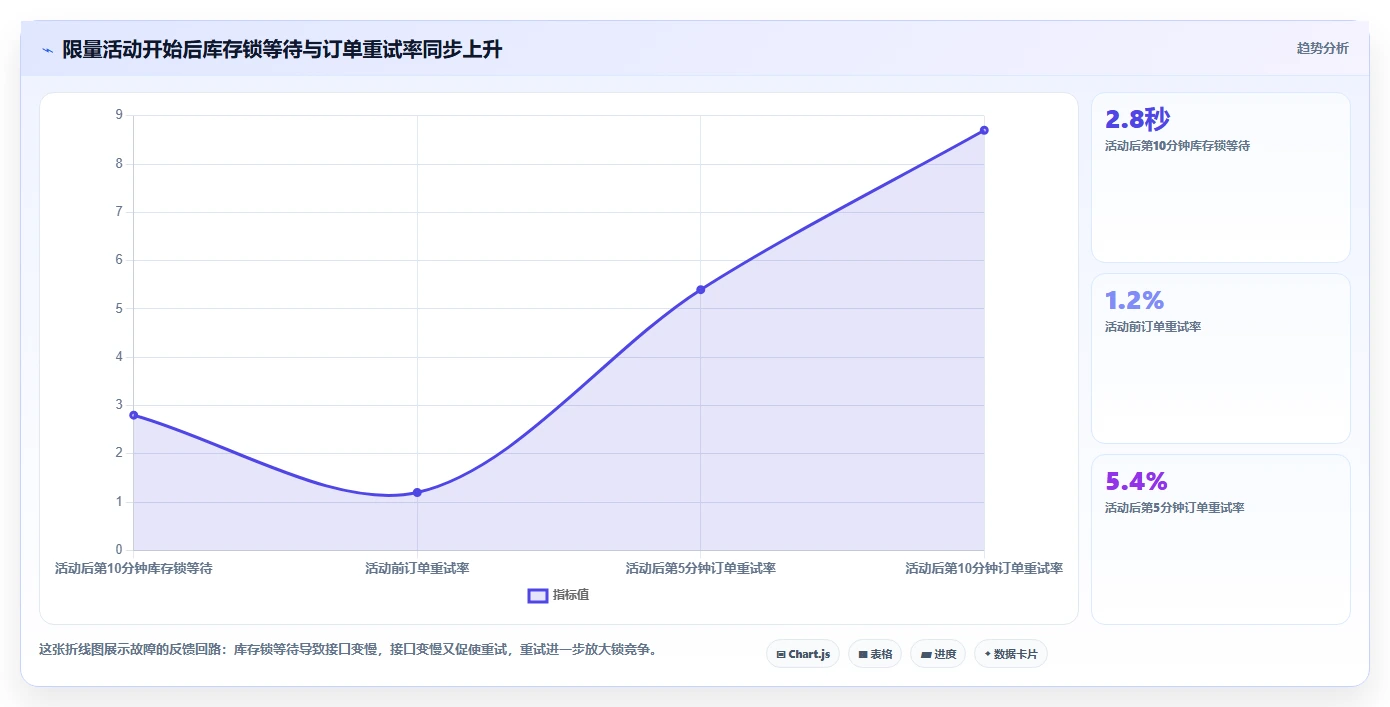Click card label 活动后第10分钟库存锁等待
Screen dimensions: 1390x707
1177,146
